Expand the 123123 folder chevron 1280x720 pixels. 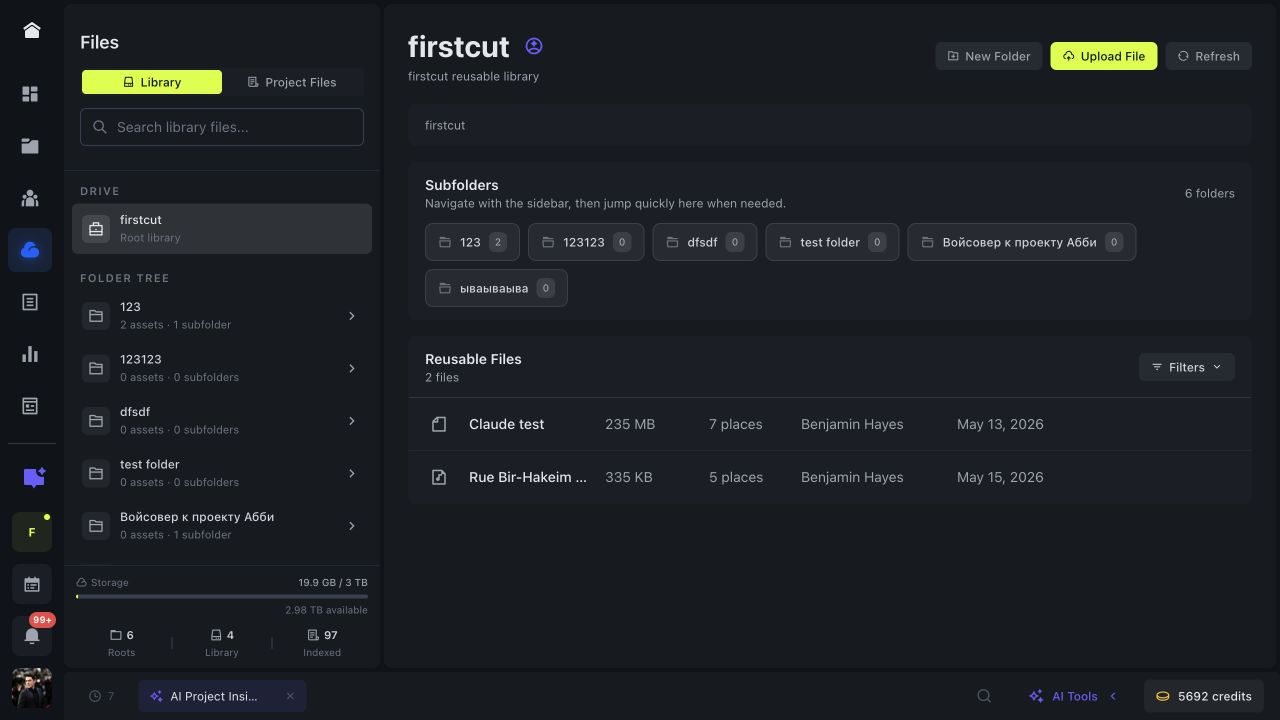(352, 368)
